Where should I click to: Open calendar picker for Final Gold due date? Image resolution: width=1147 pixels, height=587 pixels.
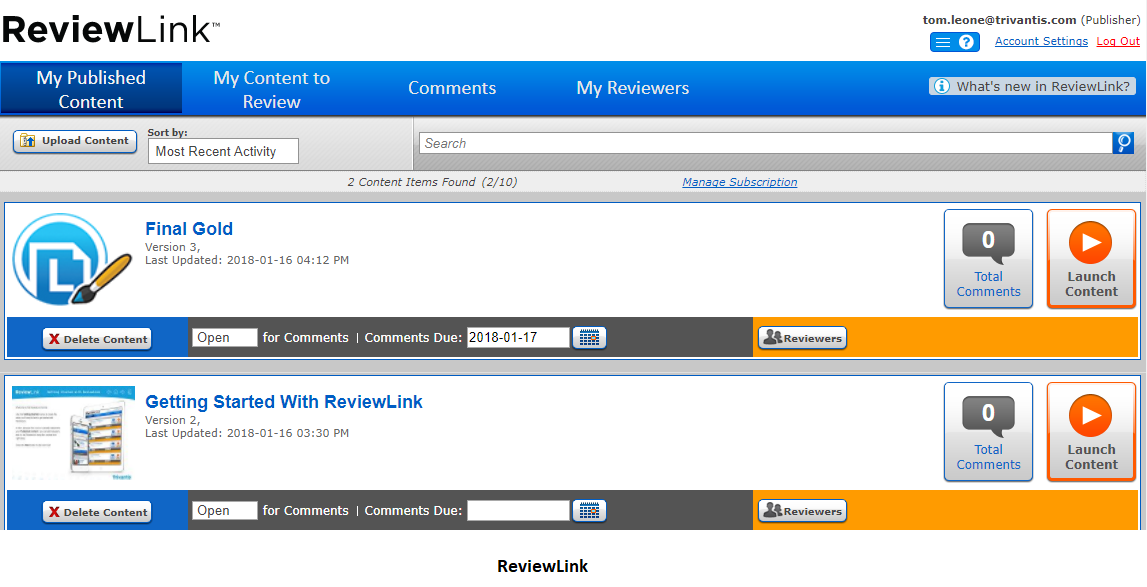(589, 337)
